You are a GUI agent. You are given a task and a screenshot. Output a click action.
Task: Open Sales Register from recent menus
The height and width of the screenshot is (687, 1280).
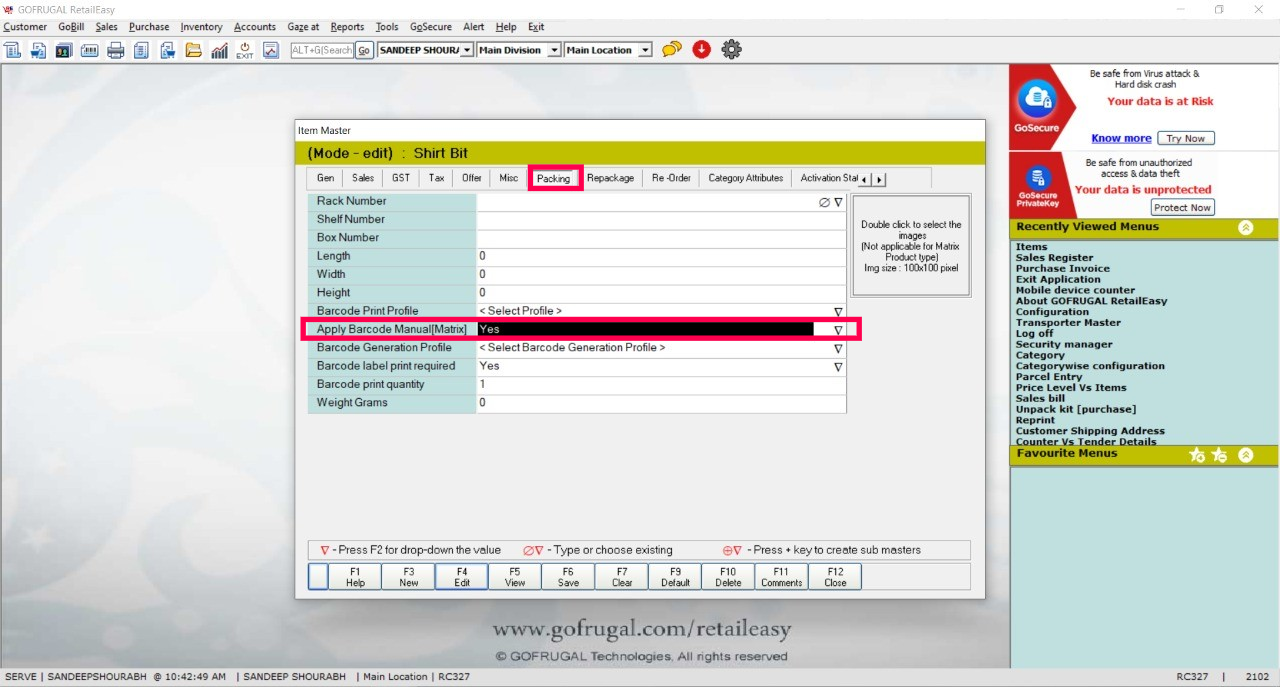[x=1055, y=258]
